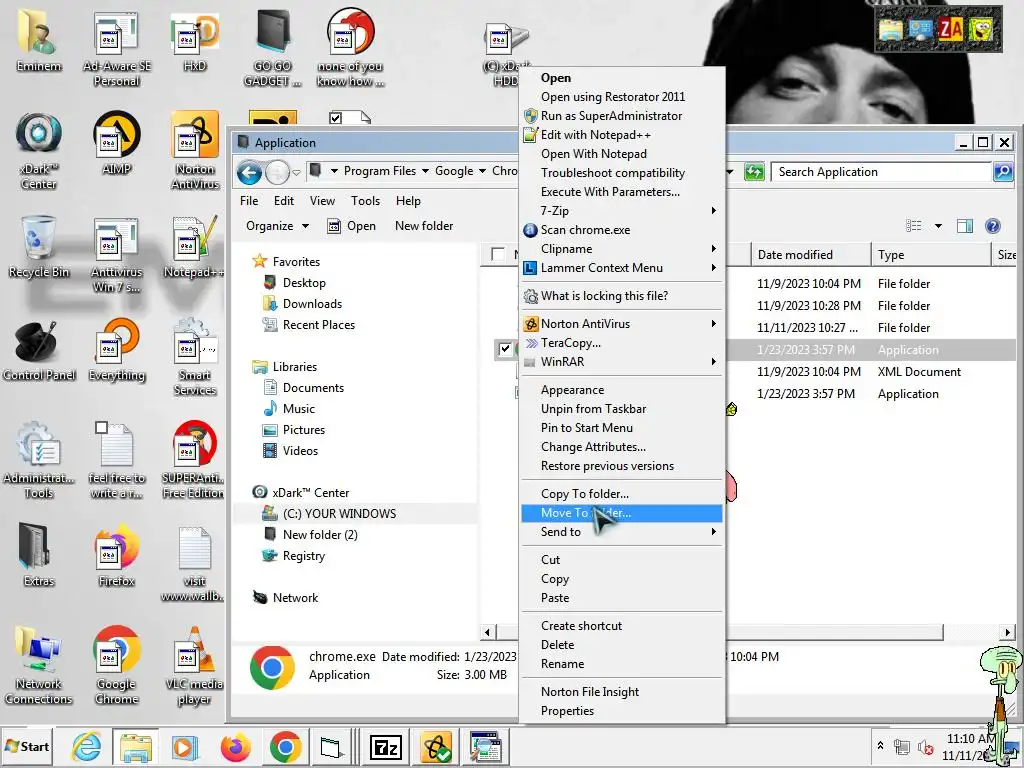Open Network Connections desktop icon
The height and width of the screenshot is (768, 1024).
[x=38, y=666]
